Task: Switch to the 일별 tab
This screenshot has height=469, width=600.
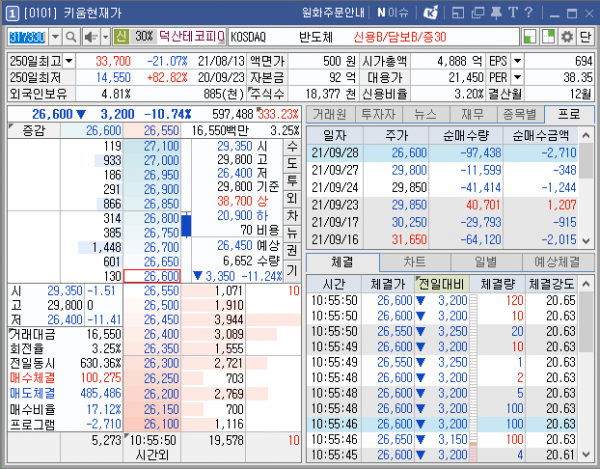Action: (x=486, y=262)
